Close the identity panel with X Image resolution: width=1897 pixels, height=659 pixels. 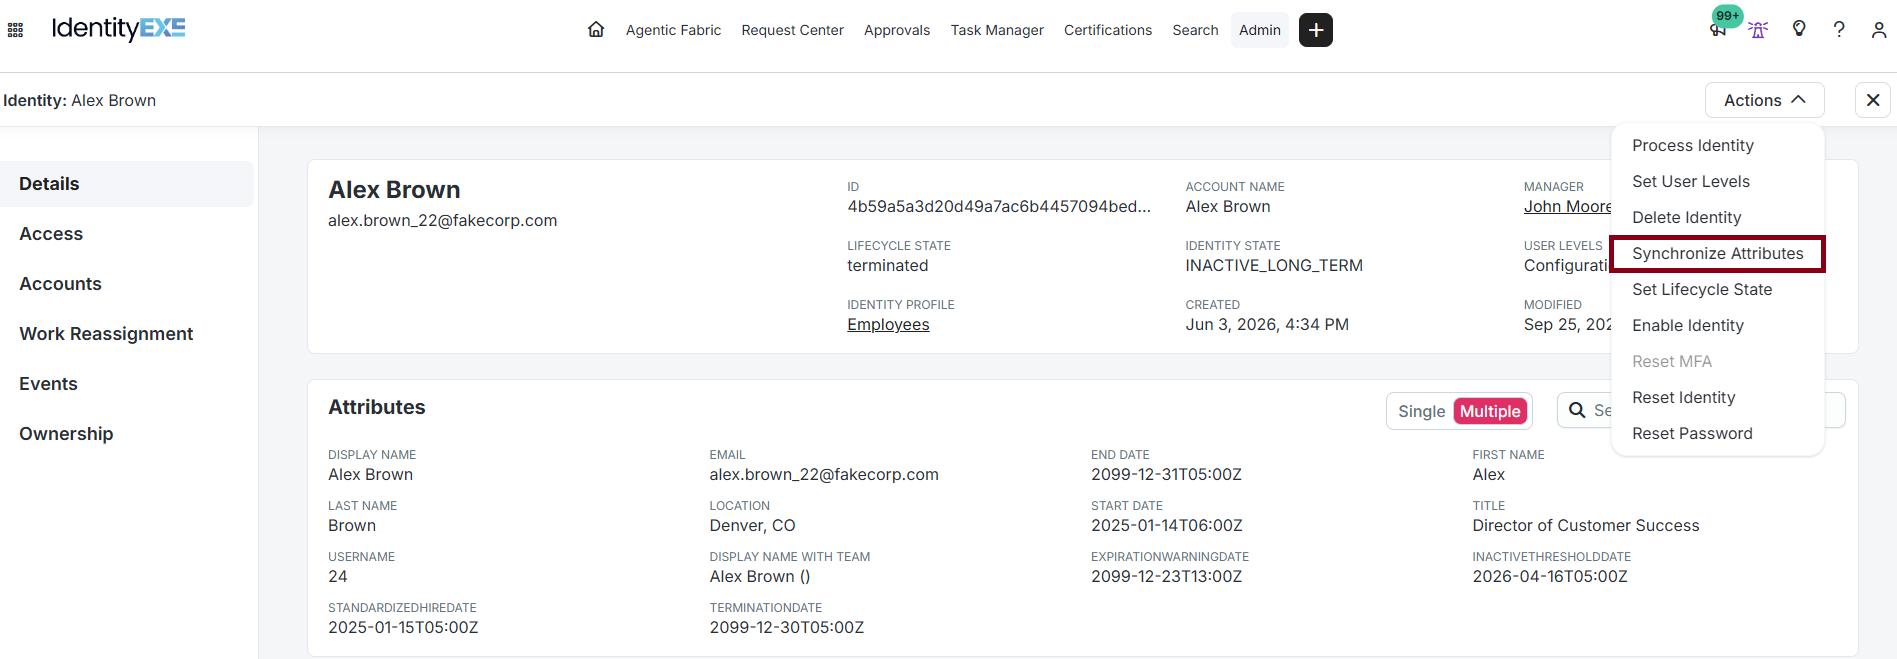pos(1873,100)
